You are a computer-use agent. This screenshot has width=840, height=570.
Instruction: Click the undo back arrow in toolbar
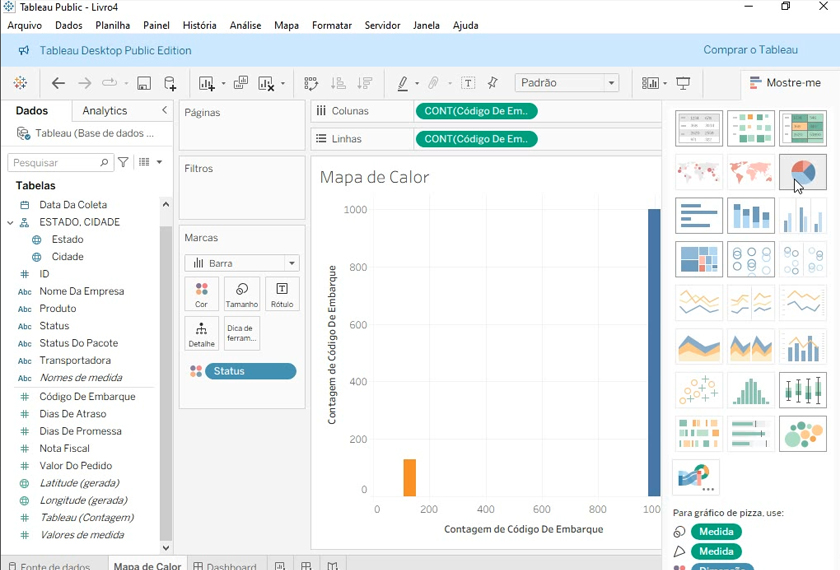coord(58,84)
